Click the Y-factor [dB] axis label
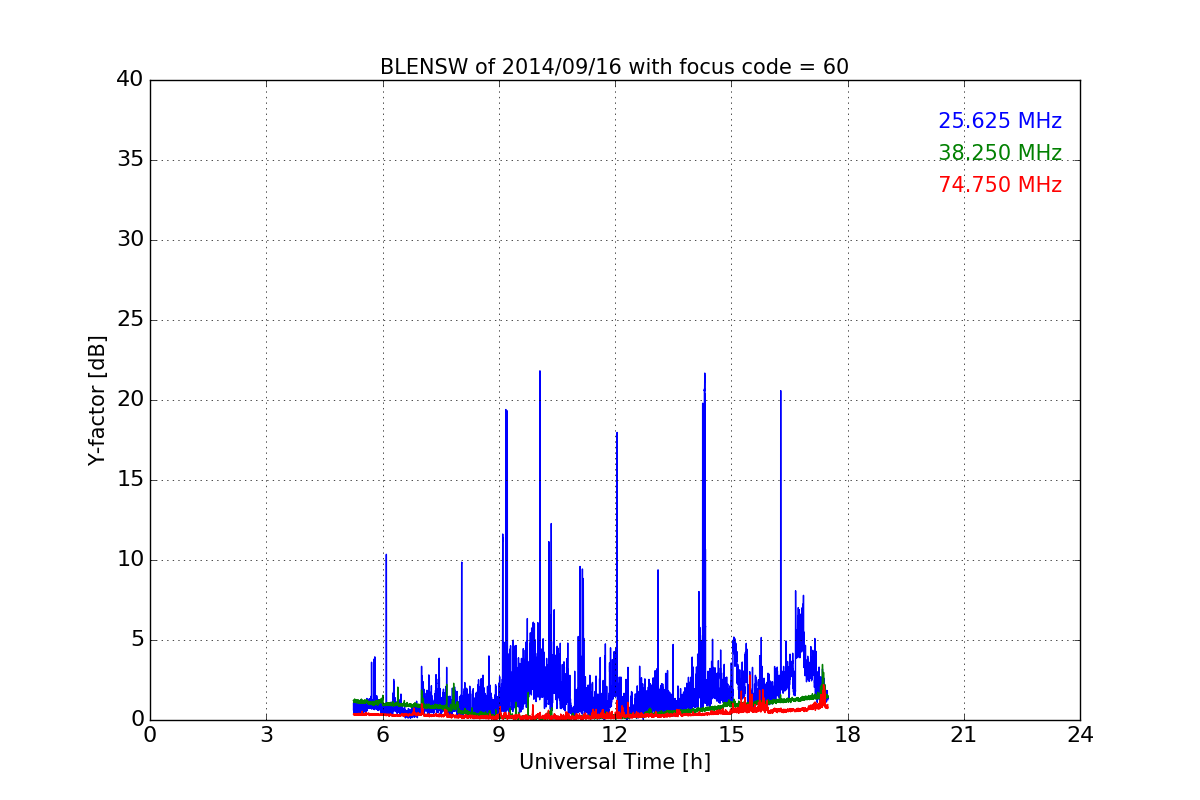This screenshot has width=1200, height=800. click(97, 400)
